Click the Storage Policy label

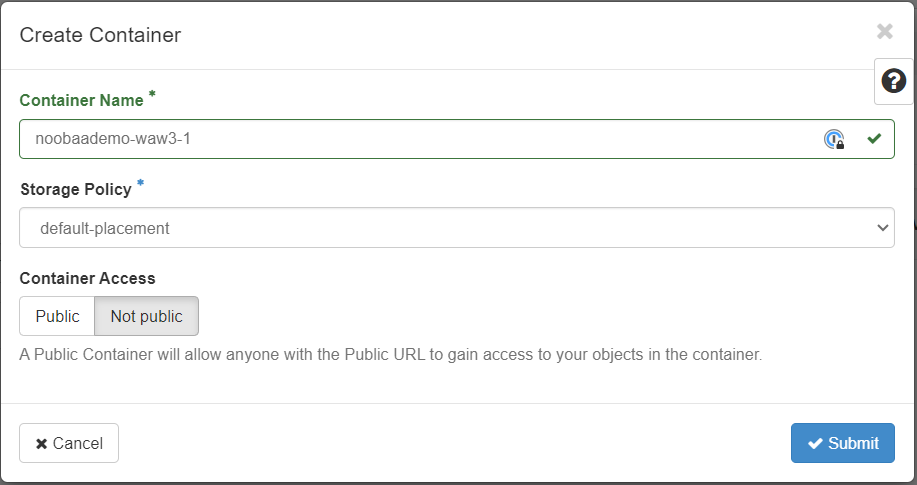point(75,190)
